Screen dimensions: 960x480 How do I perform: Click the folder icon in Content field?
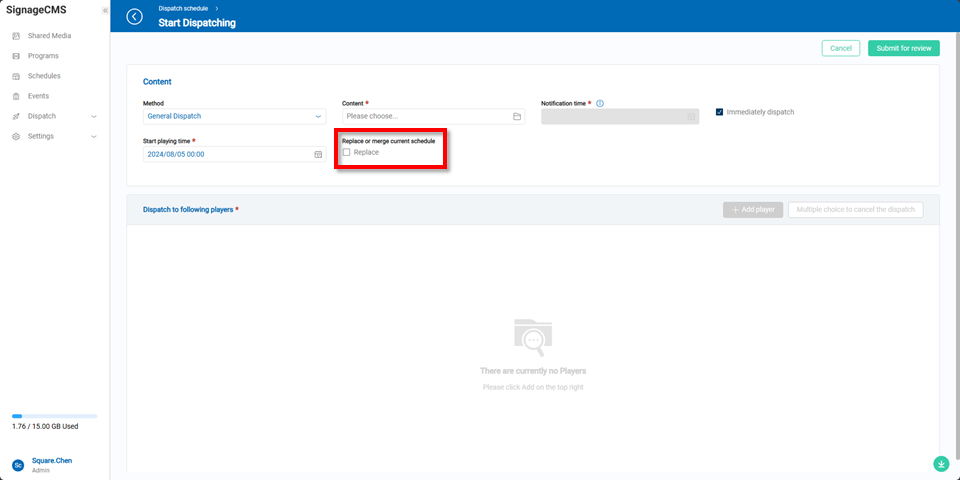click(x=517, y=116)
